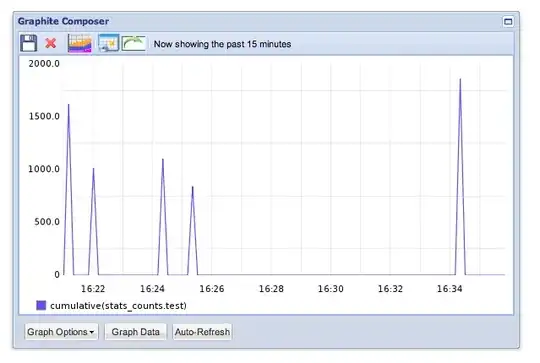Screen dimensions: 540x363
Task: Click the 16:22 time axis label
Action: pyautogui.click(x=93, y=289)
